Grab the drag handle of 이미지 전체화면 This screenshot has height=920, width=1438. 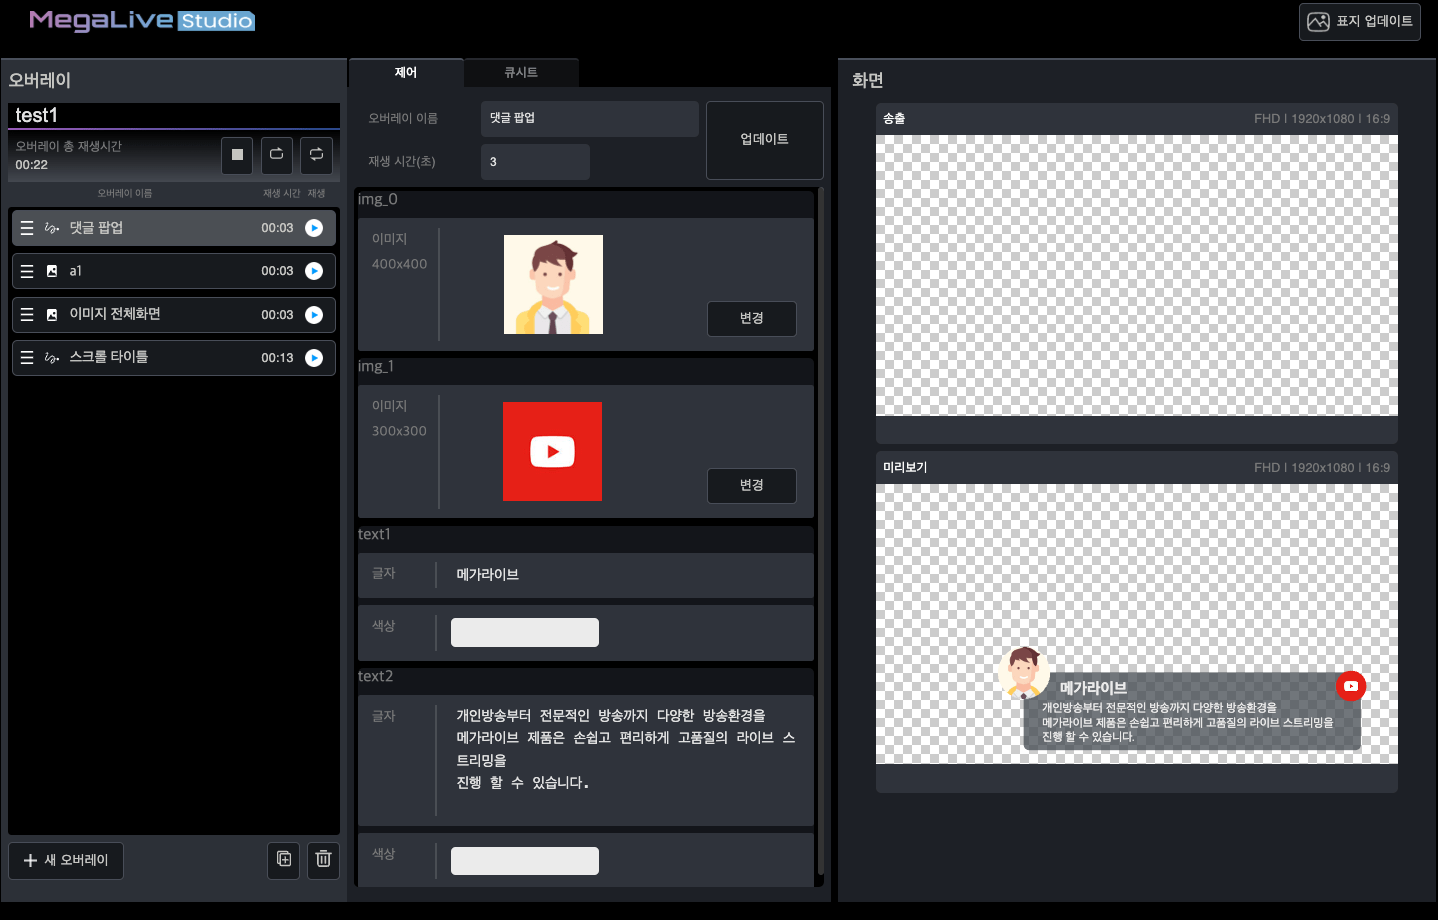click(27, 315)
